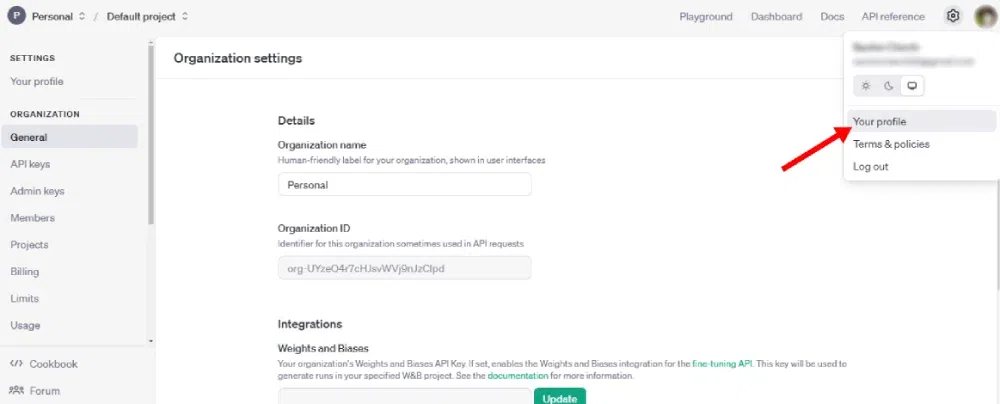Image resolution: width=1000 pixels, height=404 pixels.
Task: Switch to light theme
Action: pyautogui.click(x=866, y=86)
